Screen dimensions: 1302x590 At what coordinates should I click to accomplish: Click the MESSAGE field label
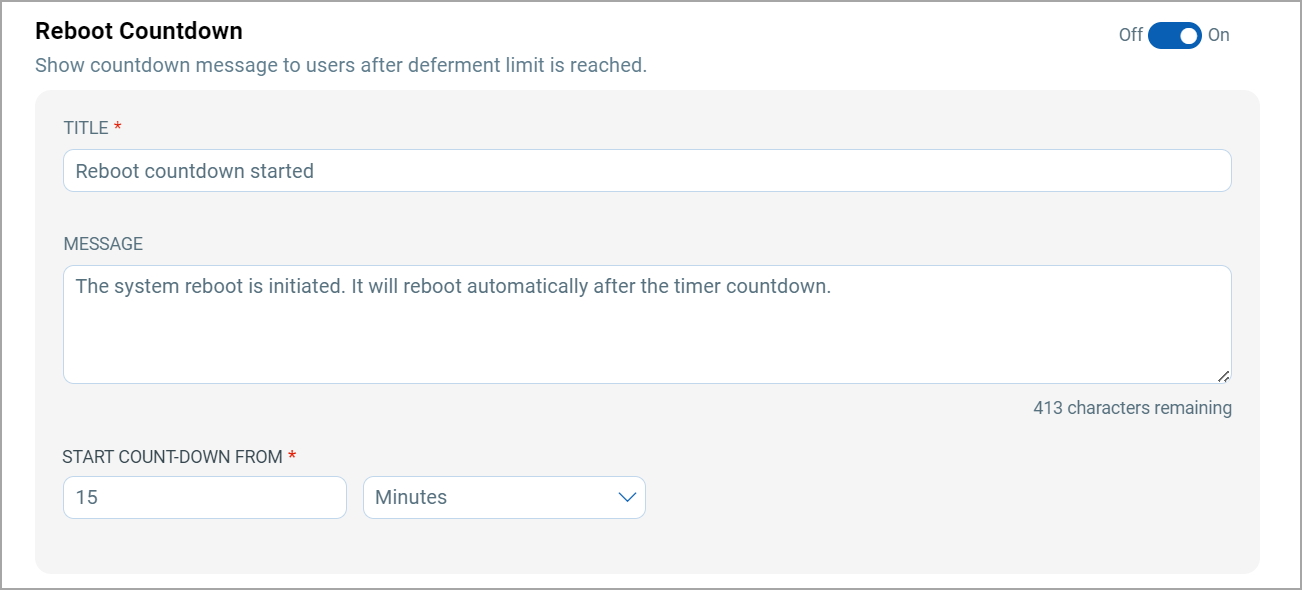pyautogui.click(x=103, y=243)
